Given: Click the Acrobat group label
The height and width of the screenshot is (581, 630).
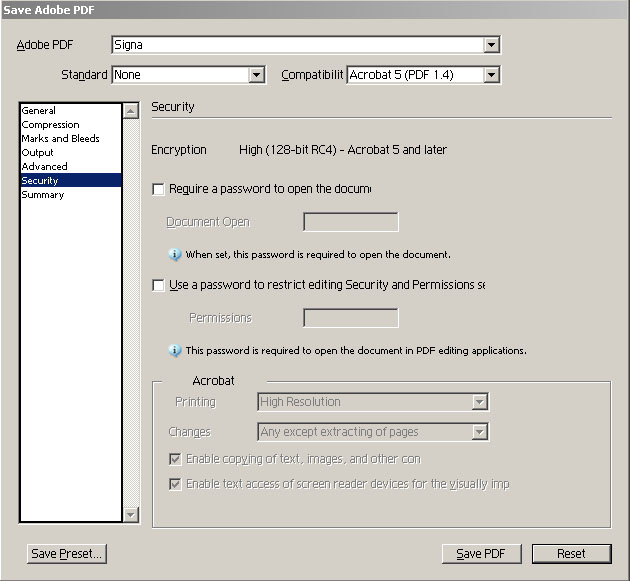Looking at the screenshot, I should click(x=213, y=381).
